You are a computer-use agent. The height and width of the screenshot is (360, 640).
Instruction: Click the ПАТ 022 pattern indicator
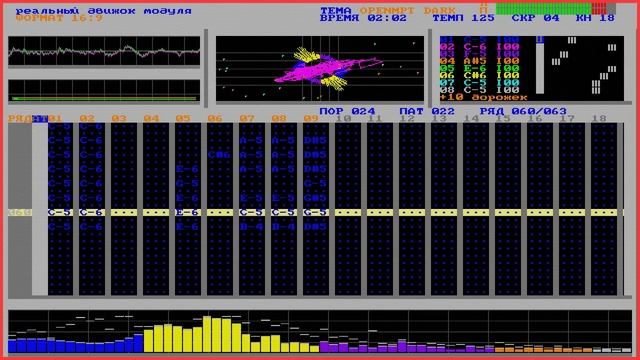click(427, 111)
